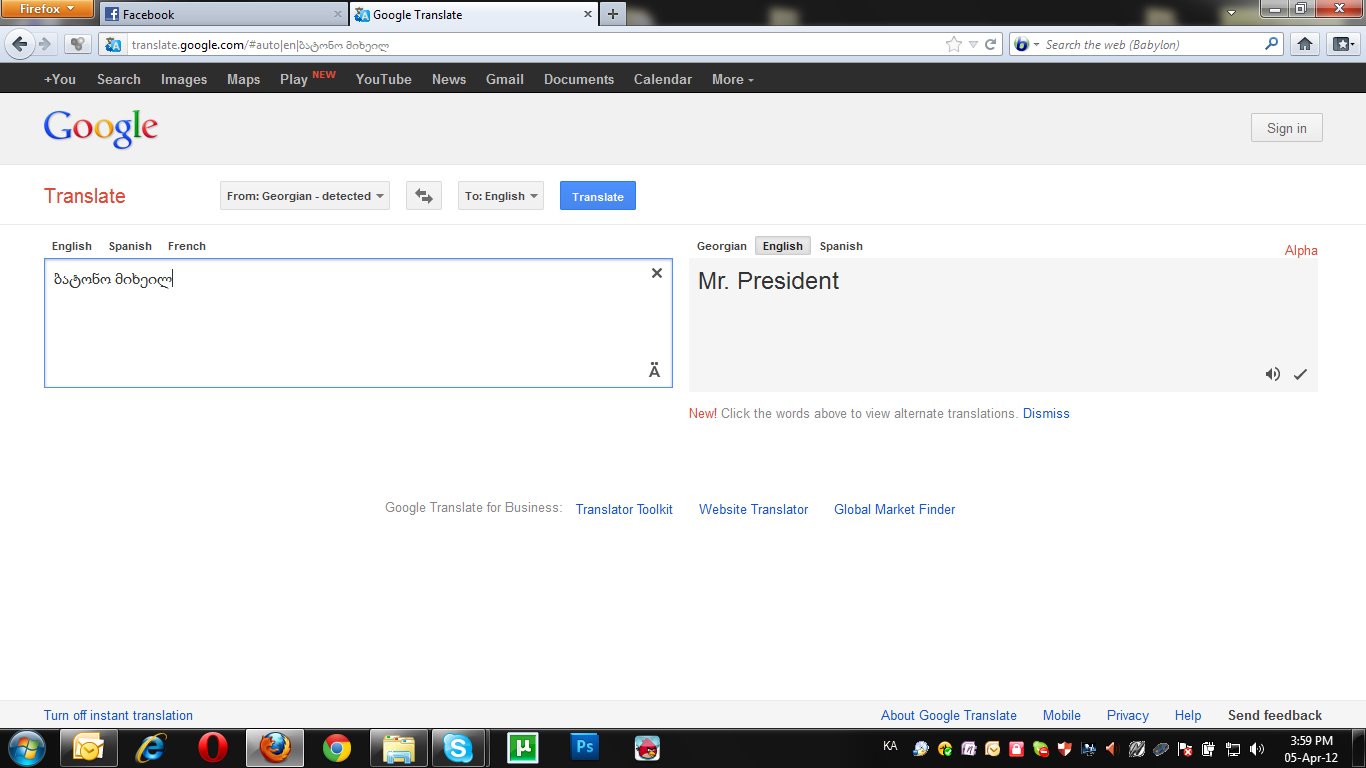
Task: Open the From: Georgian - detected dropdown
Action: tap(305, 196)
